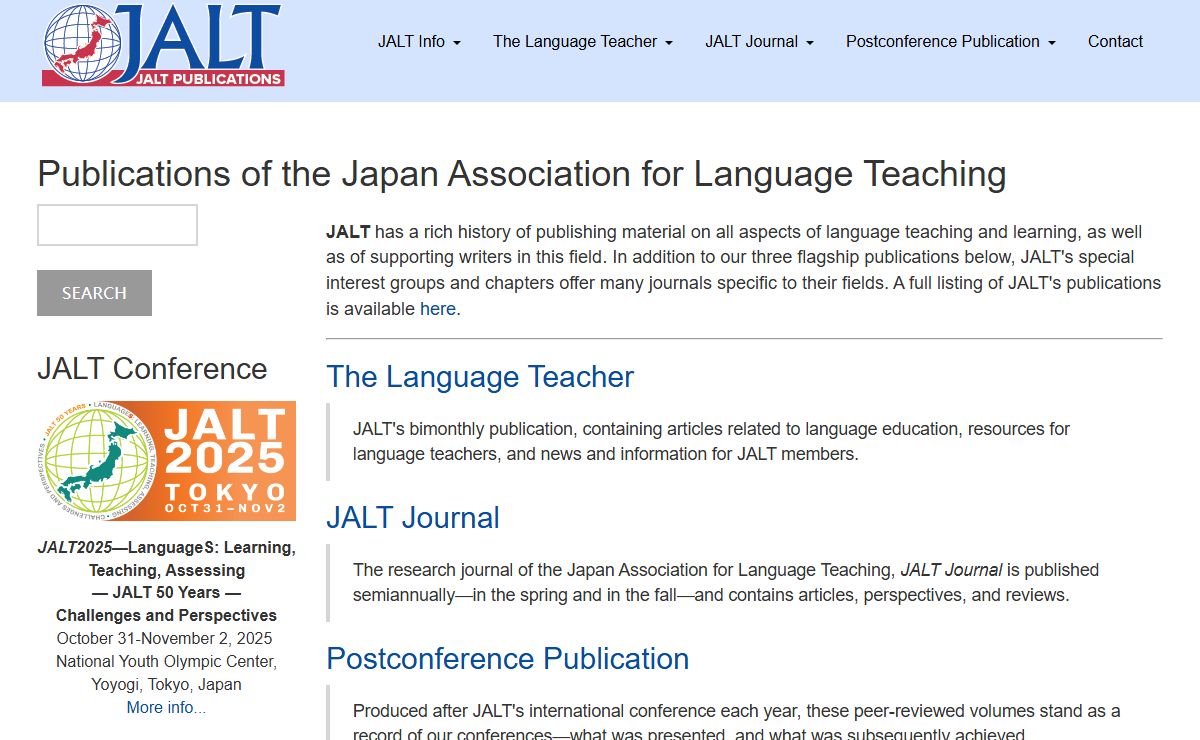Click the SEARCH button
The height and width of the screenshot is (740, 1200).
click(94, 293)
